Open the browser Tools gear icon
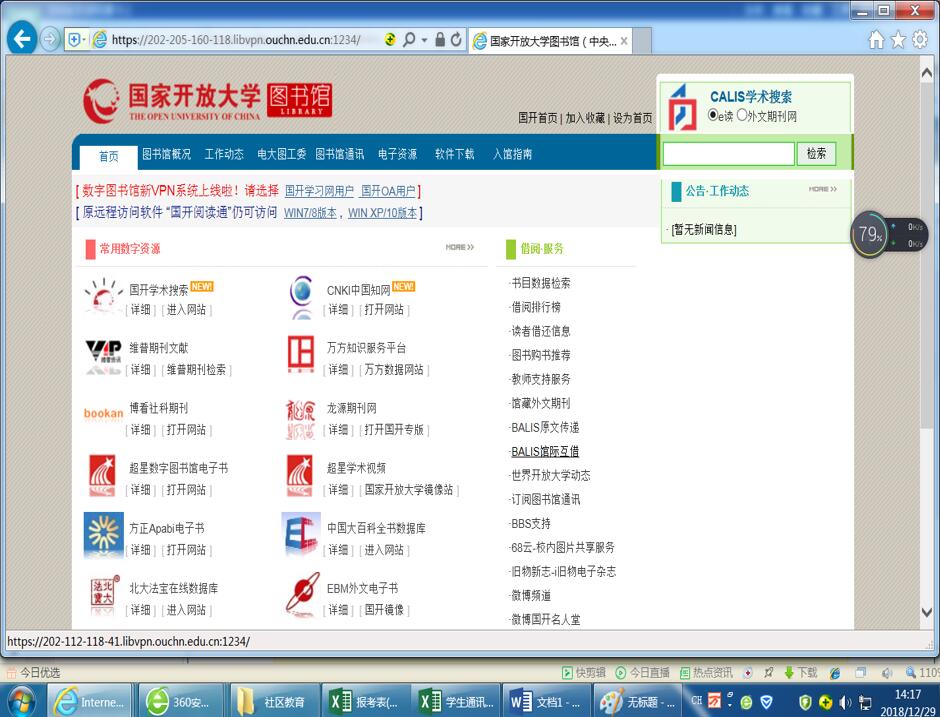940x717 pixels. point(920,40)
